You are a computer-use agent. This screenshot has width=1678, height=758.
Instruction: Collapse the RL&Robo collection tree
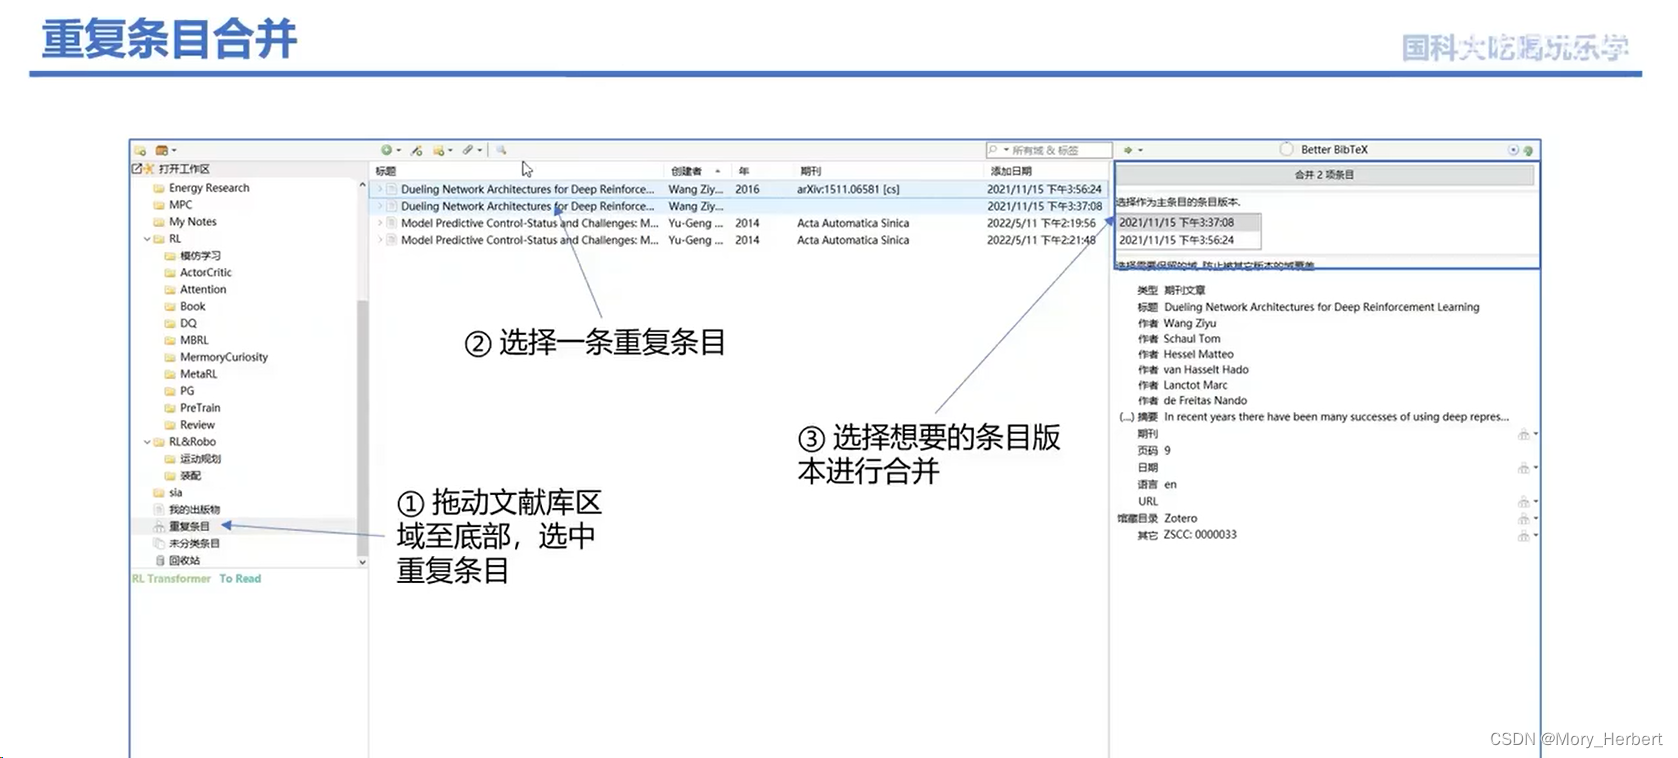[x=147, y=442]
